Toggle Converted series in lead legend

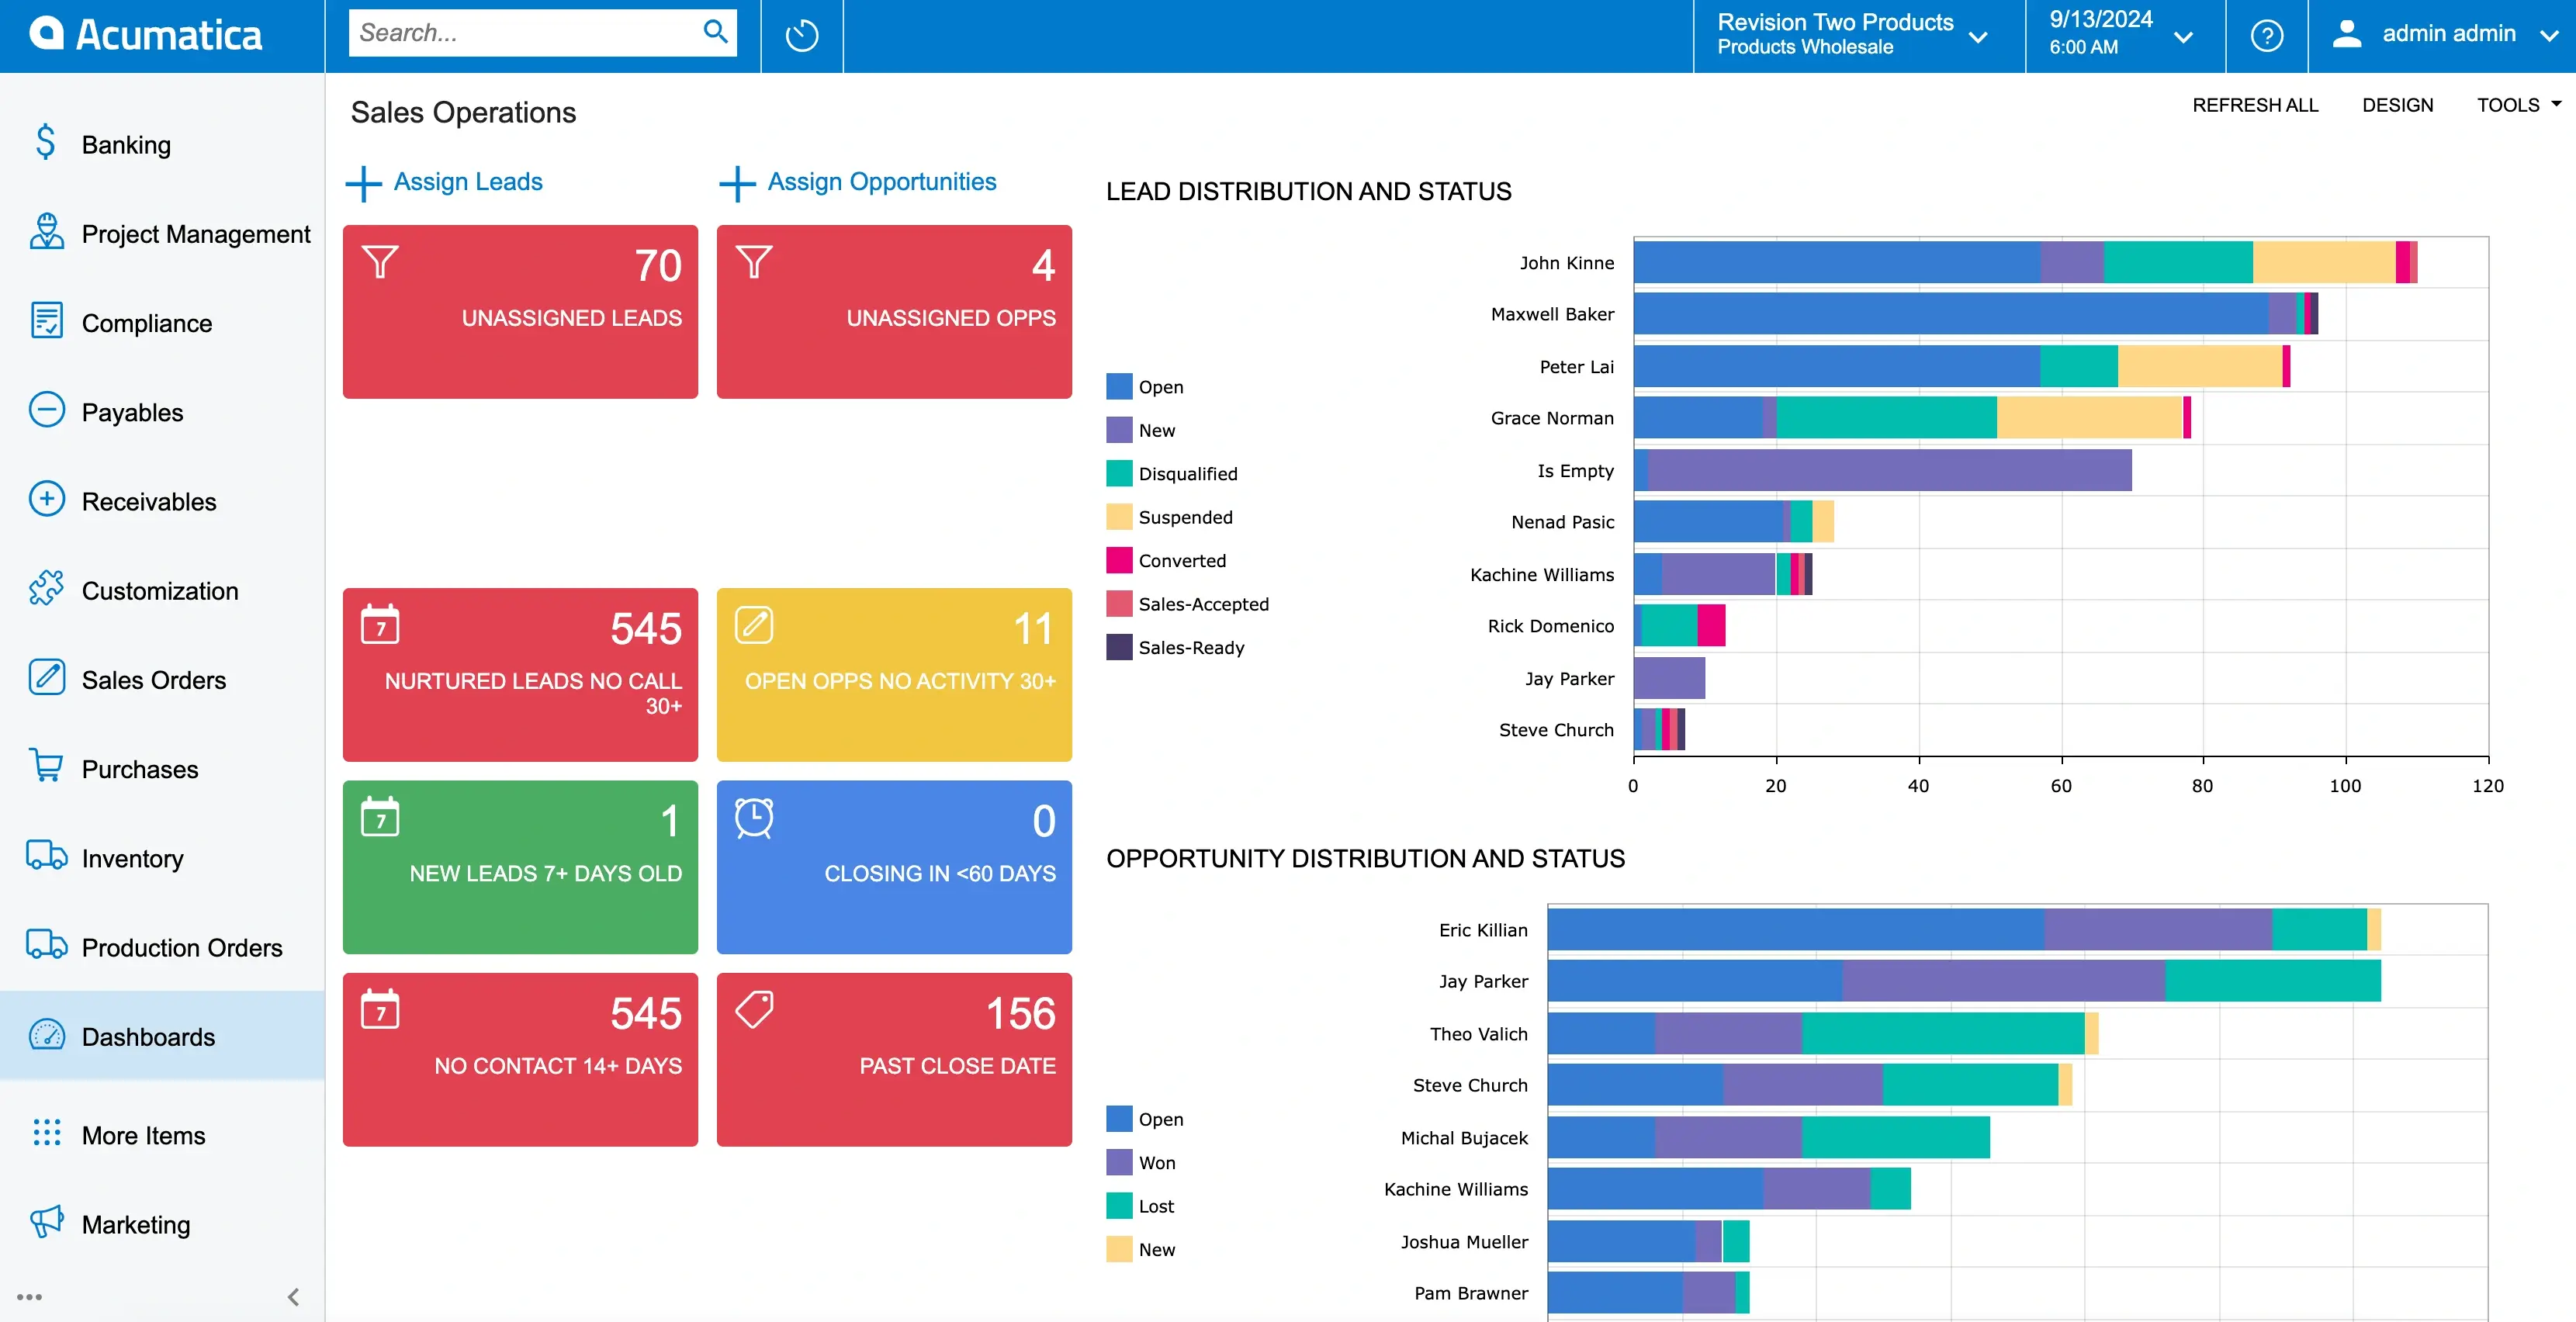[1181, 561]
